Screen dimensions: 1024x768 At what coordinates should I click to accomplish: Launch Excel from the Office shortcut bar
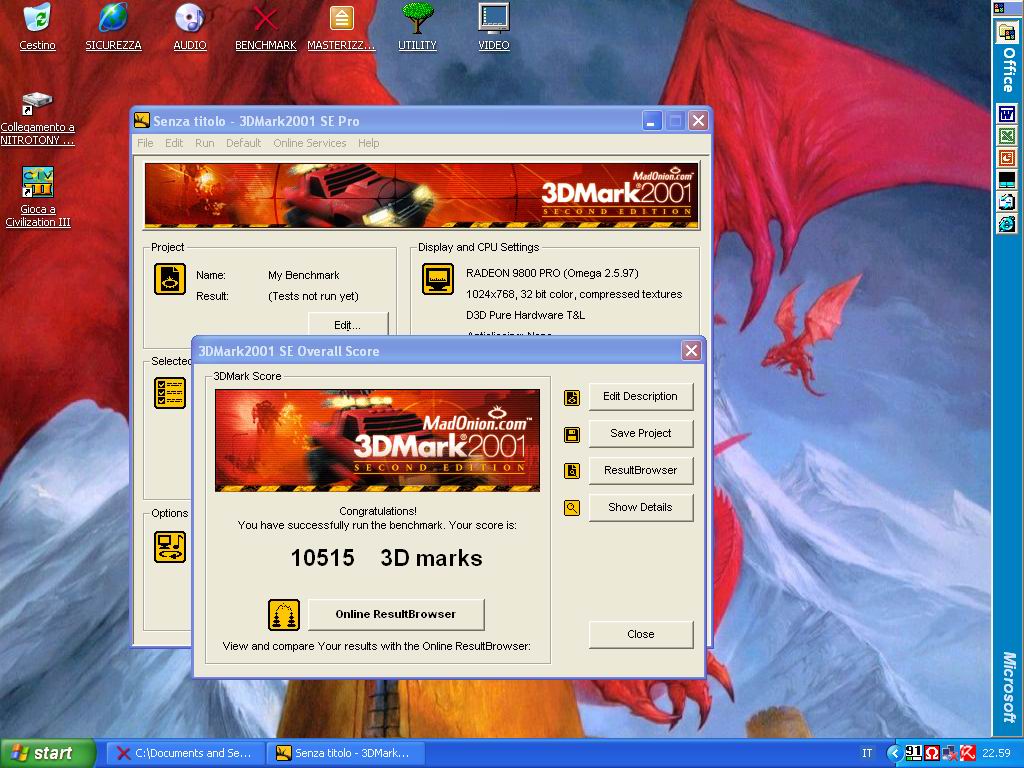[x=1006, y=136]
